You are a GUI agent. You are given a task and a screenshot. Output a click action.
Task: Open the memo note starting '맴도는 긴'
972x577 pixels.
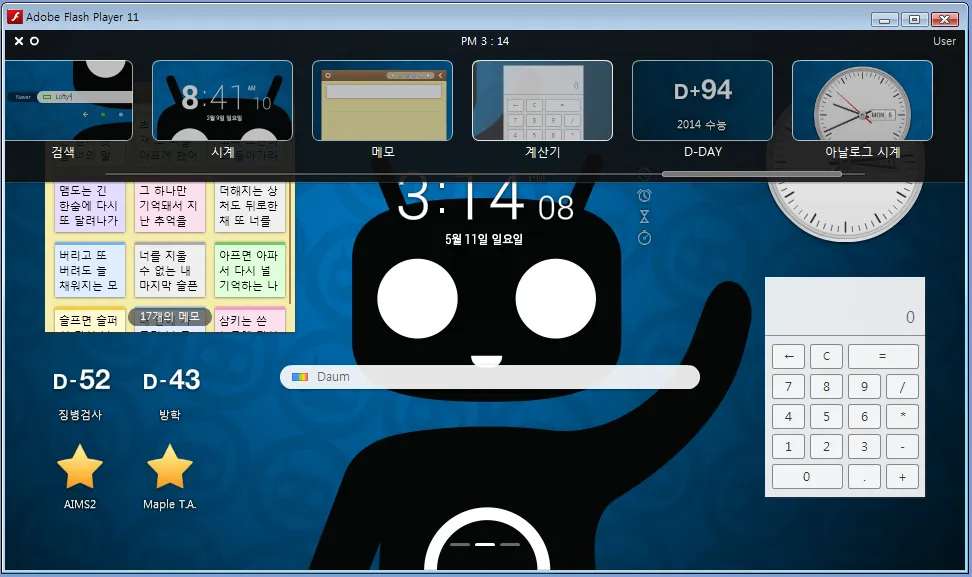[x=90, y=206]
